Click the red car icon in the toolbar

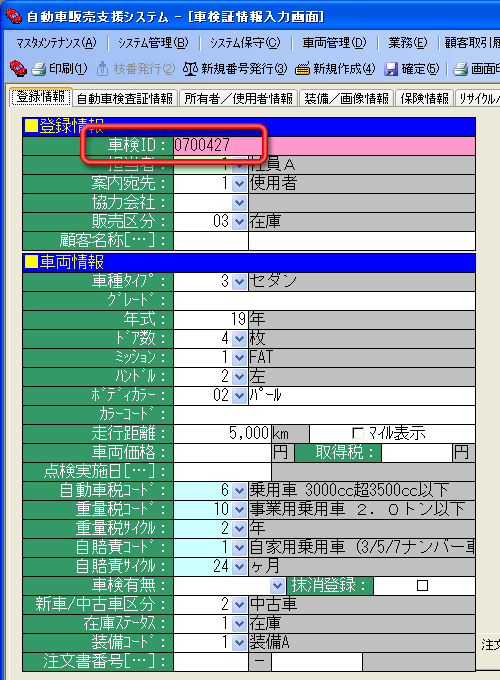click(x=18, y=69)
